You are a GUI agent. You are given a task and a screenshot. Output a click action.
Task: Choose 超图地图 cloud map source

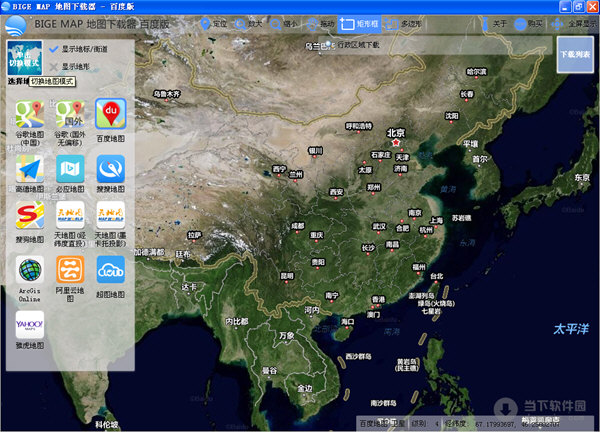[111, 277]
